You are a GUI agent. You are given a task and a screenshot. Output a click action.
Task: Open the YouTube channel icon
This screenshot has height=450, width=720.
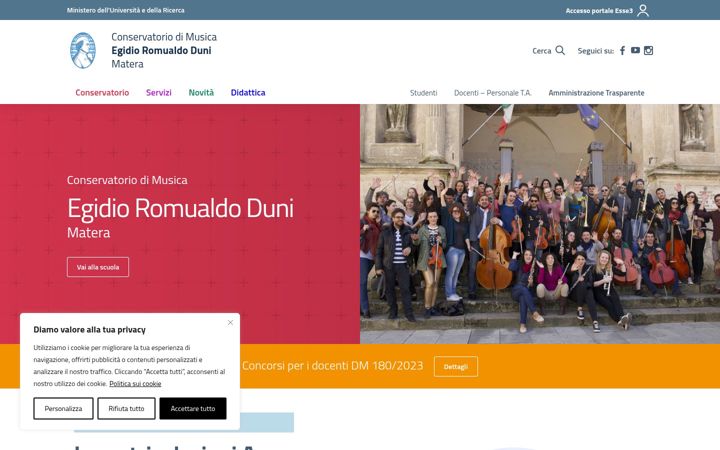tap(635, 50)
